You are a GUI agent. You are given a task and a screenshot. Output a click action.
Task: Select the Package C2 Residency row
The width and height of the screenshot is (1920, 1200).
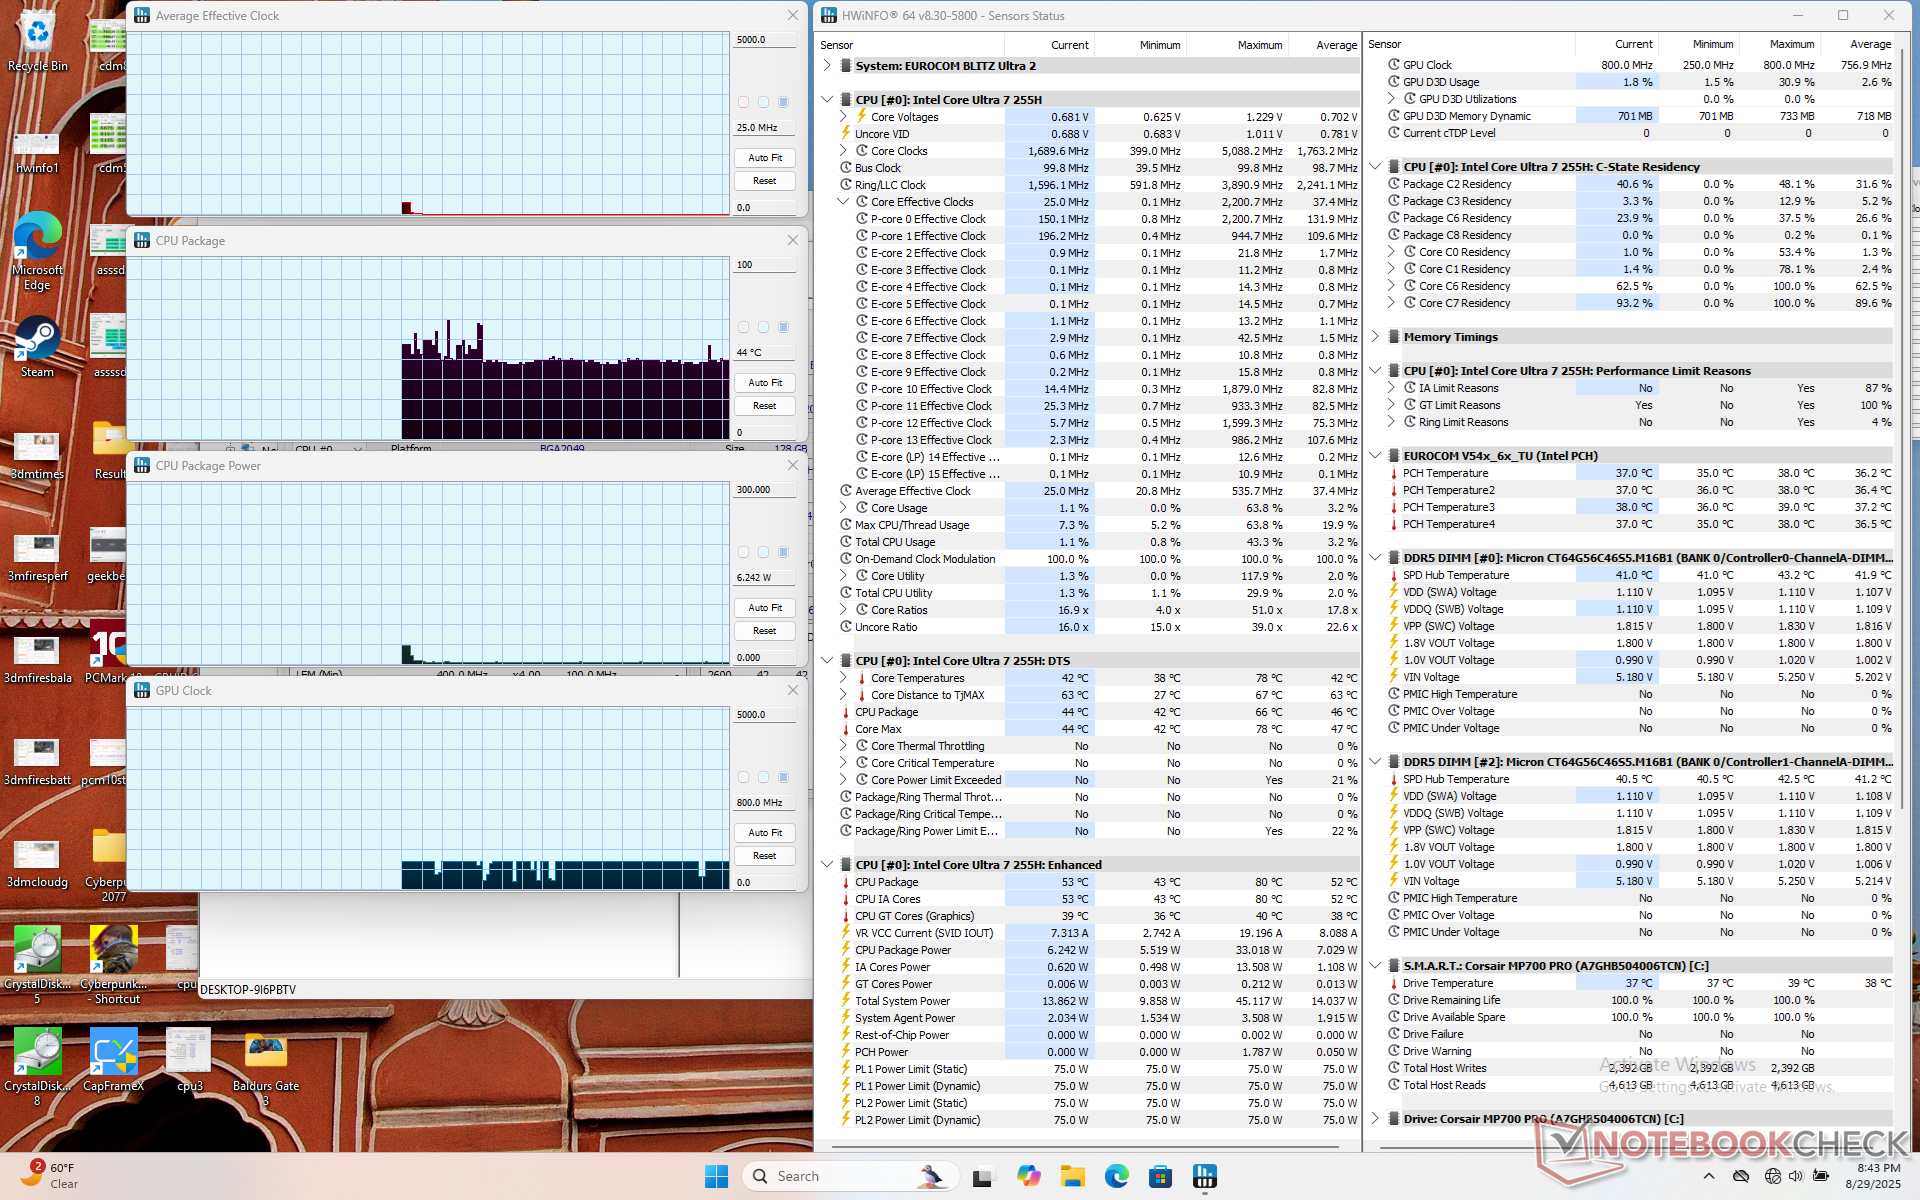[x=1638, y=184]
